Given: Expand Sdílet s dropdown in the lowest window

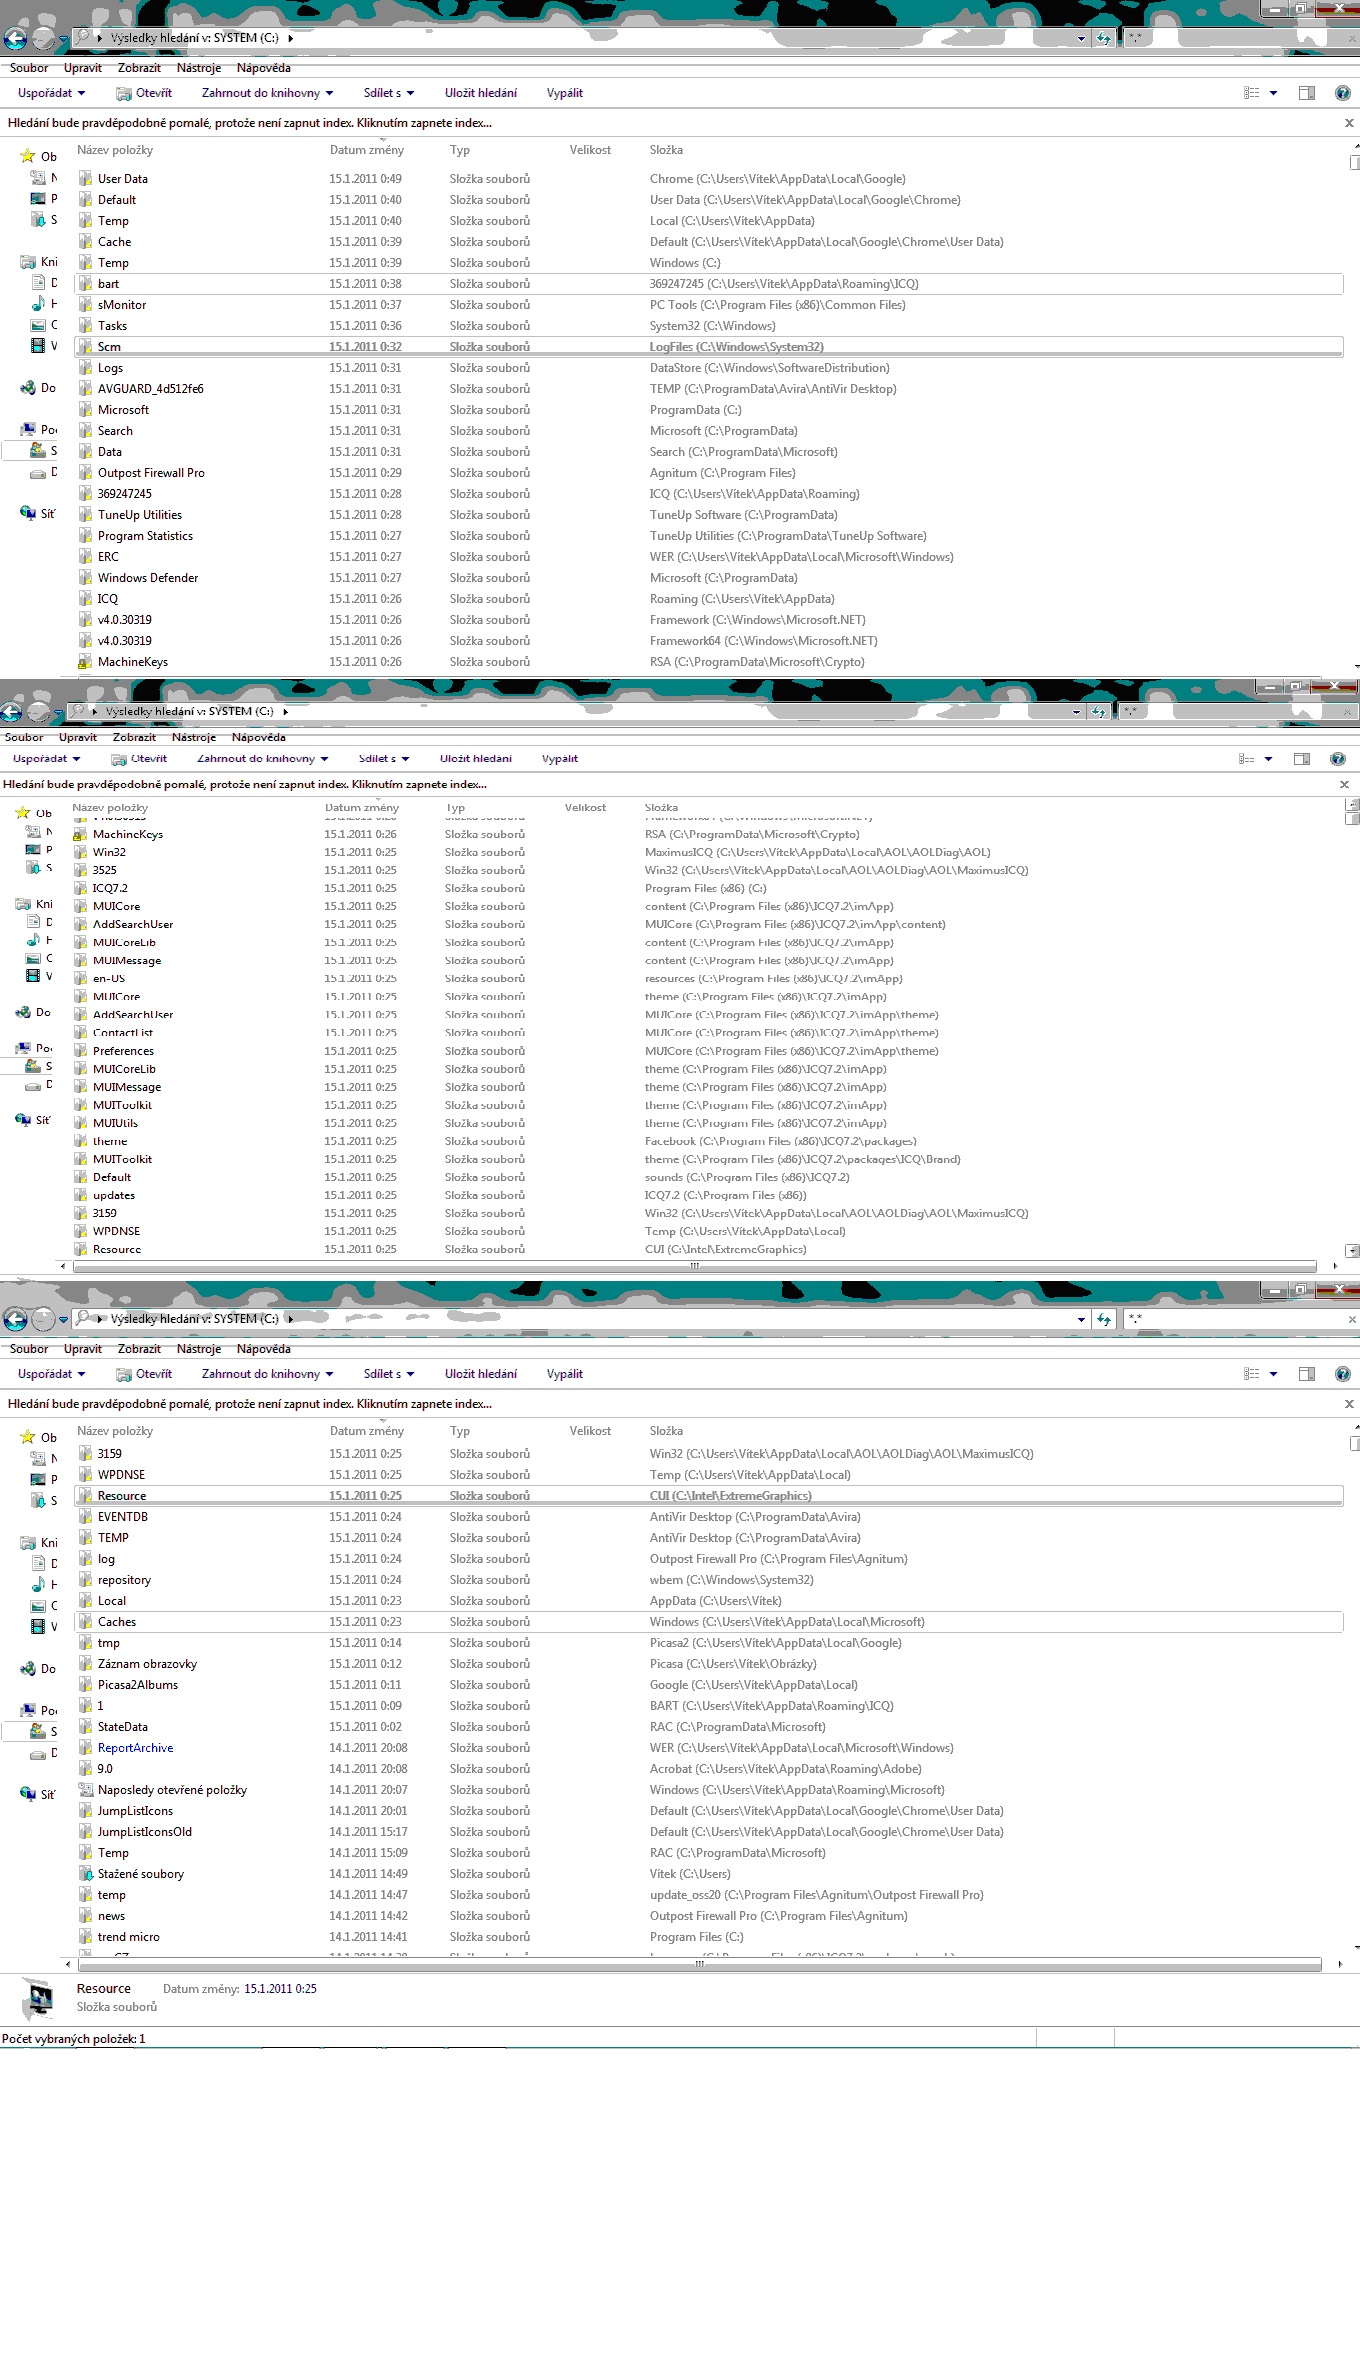Looking at the screenshot, I should click(389, 1374).
